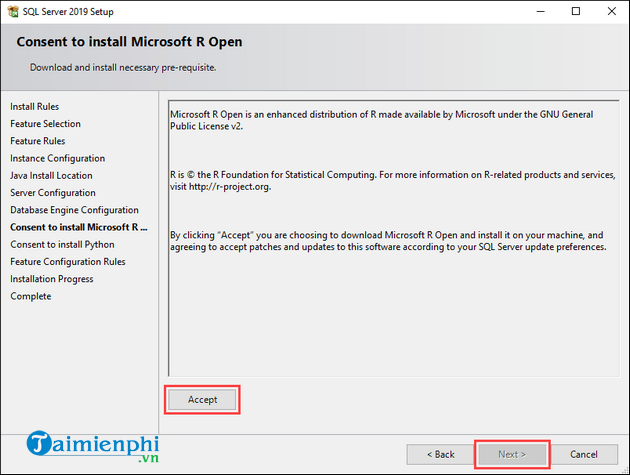Click the window resize grip corner
The width and height of the screenshot is (630, 475).
coord(625,470)
